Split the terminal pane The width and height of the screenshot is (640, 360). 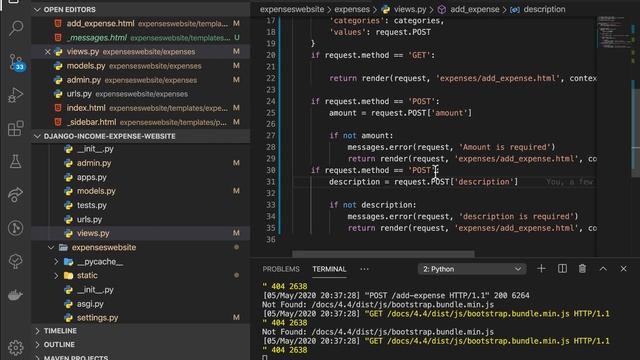(x=562, y=269)
